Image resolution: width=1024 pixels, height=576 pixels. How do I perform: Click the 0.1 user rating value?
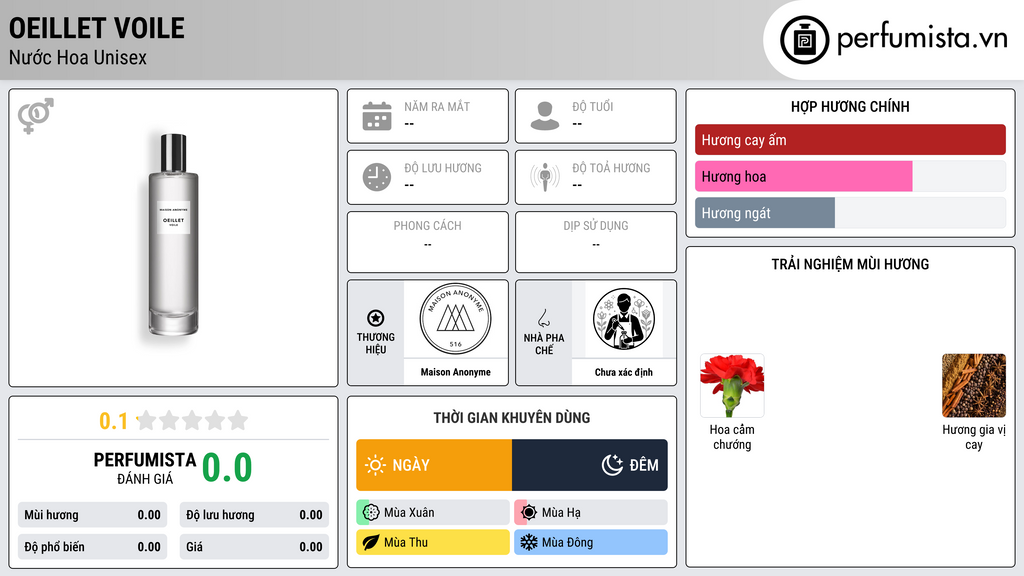coord(114,421)
